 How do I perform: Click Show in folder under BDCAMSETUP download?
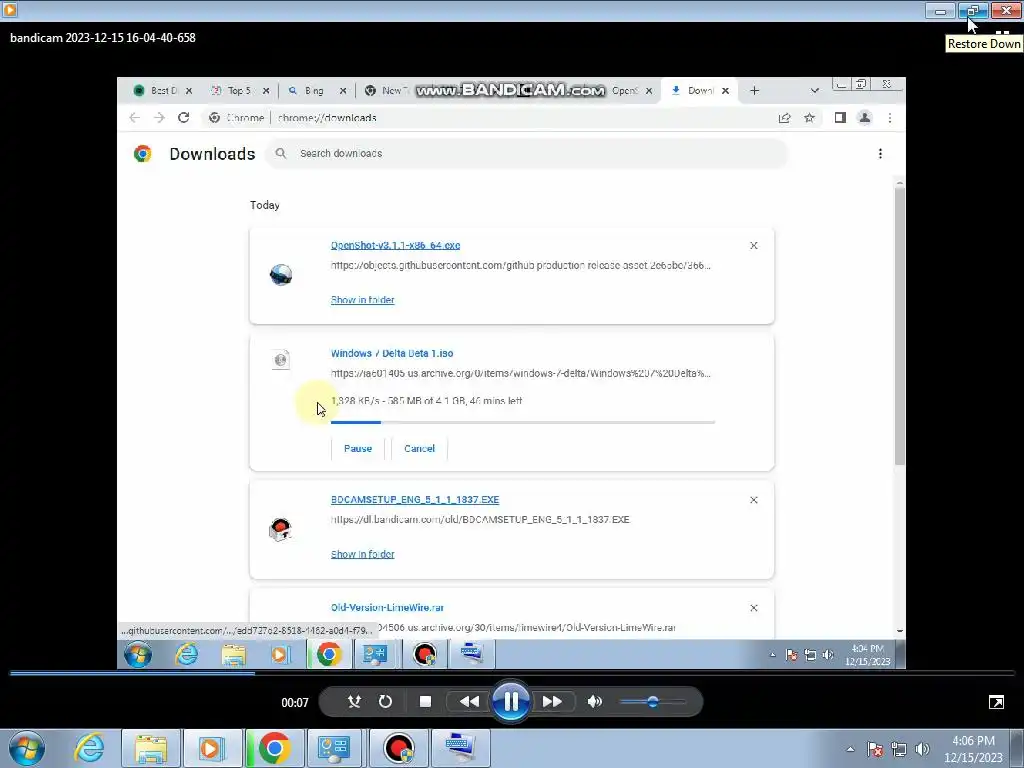click(x=362, y=554)
